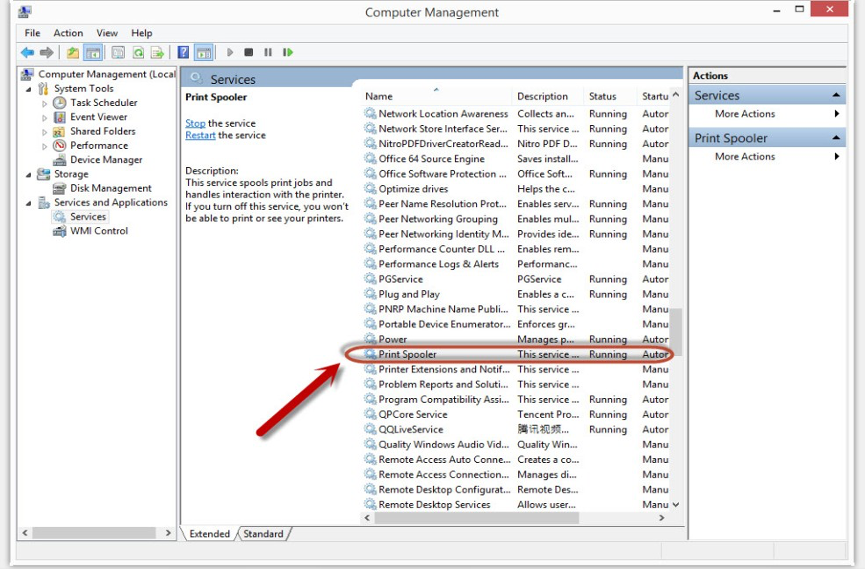Viewport: 866px width, 570px height.
Task: Sort services by the Status column header
Action: pos(603,96)
